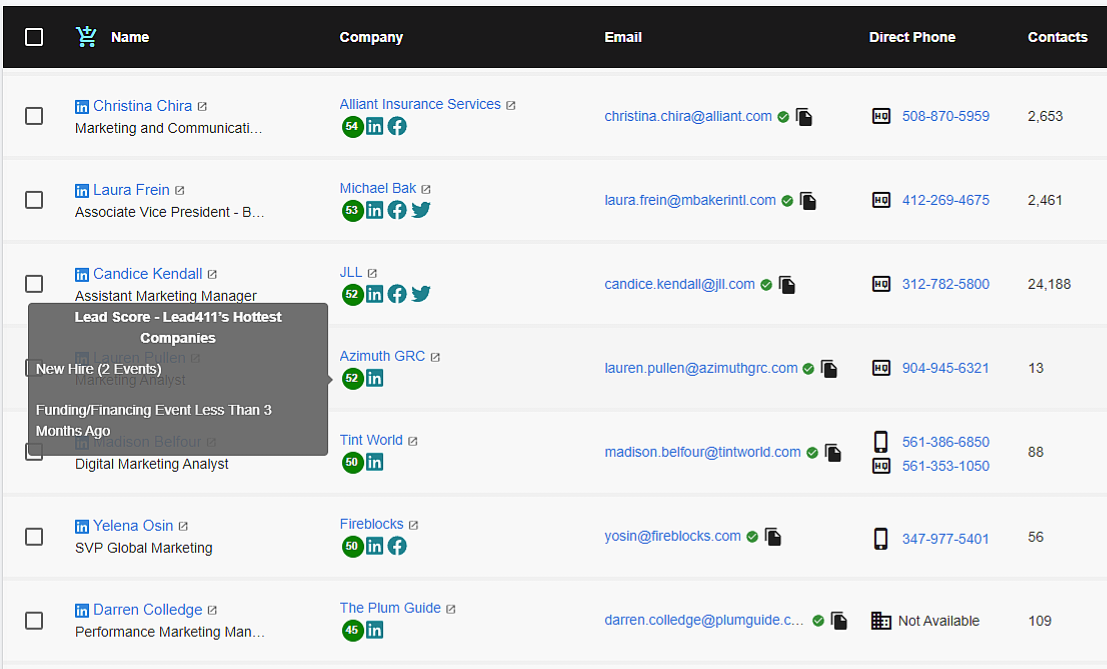Screen dimensions: 1107x669
Task: Click lead score 54 badge
Action: (x=352, y=127)
